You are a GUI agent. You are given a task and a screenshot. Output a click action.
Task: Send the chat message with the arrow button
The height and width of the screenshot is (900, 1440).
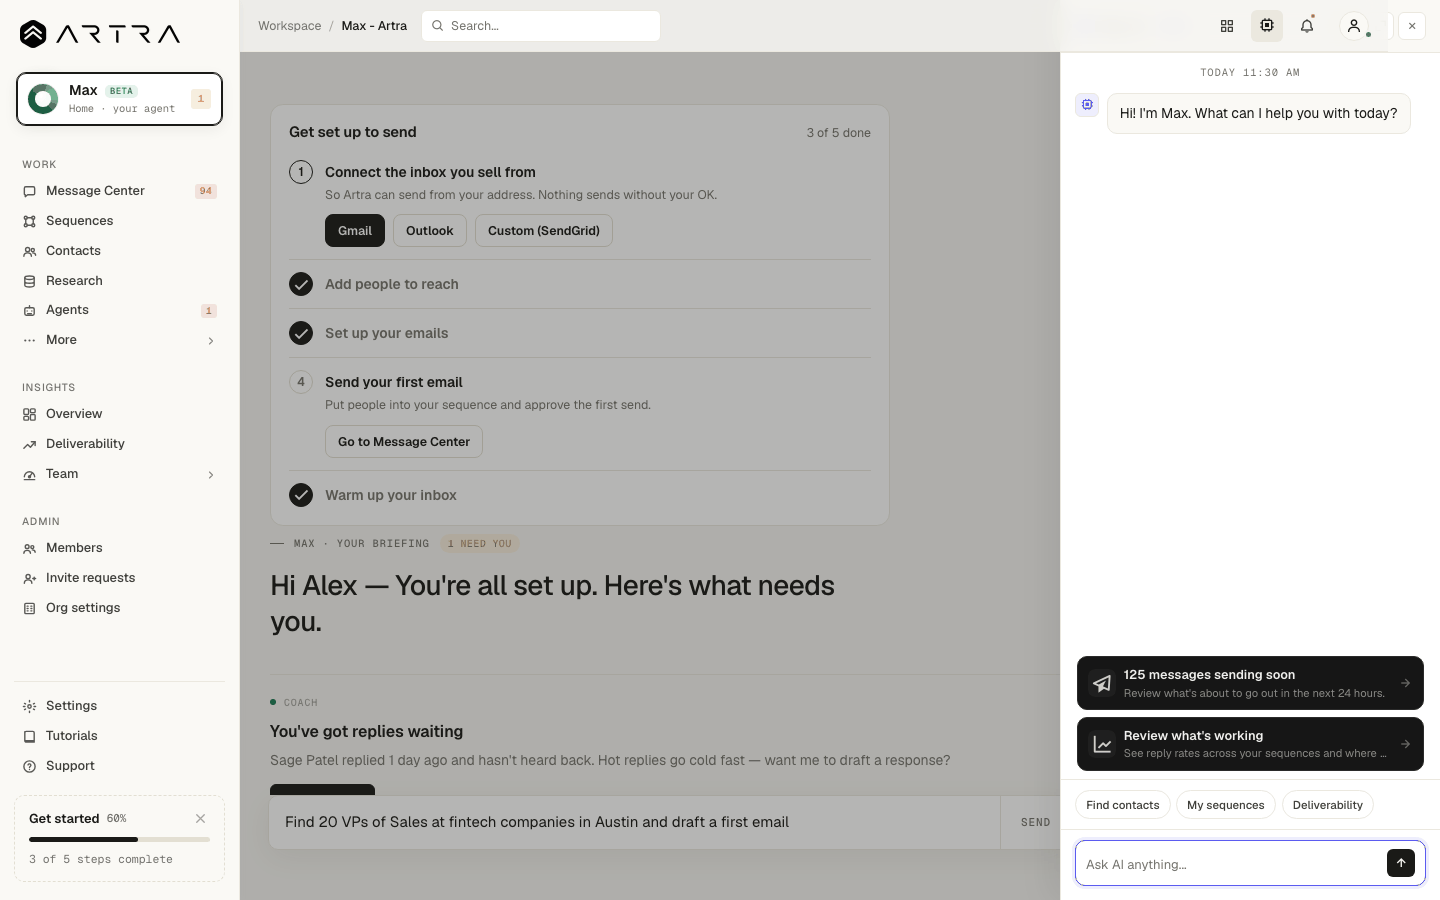[x=1401, y=863]
